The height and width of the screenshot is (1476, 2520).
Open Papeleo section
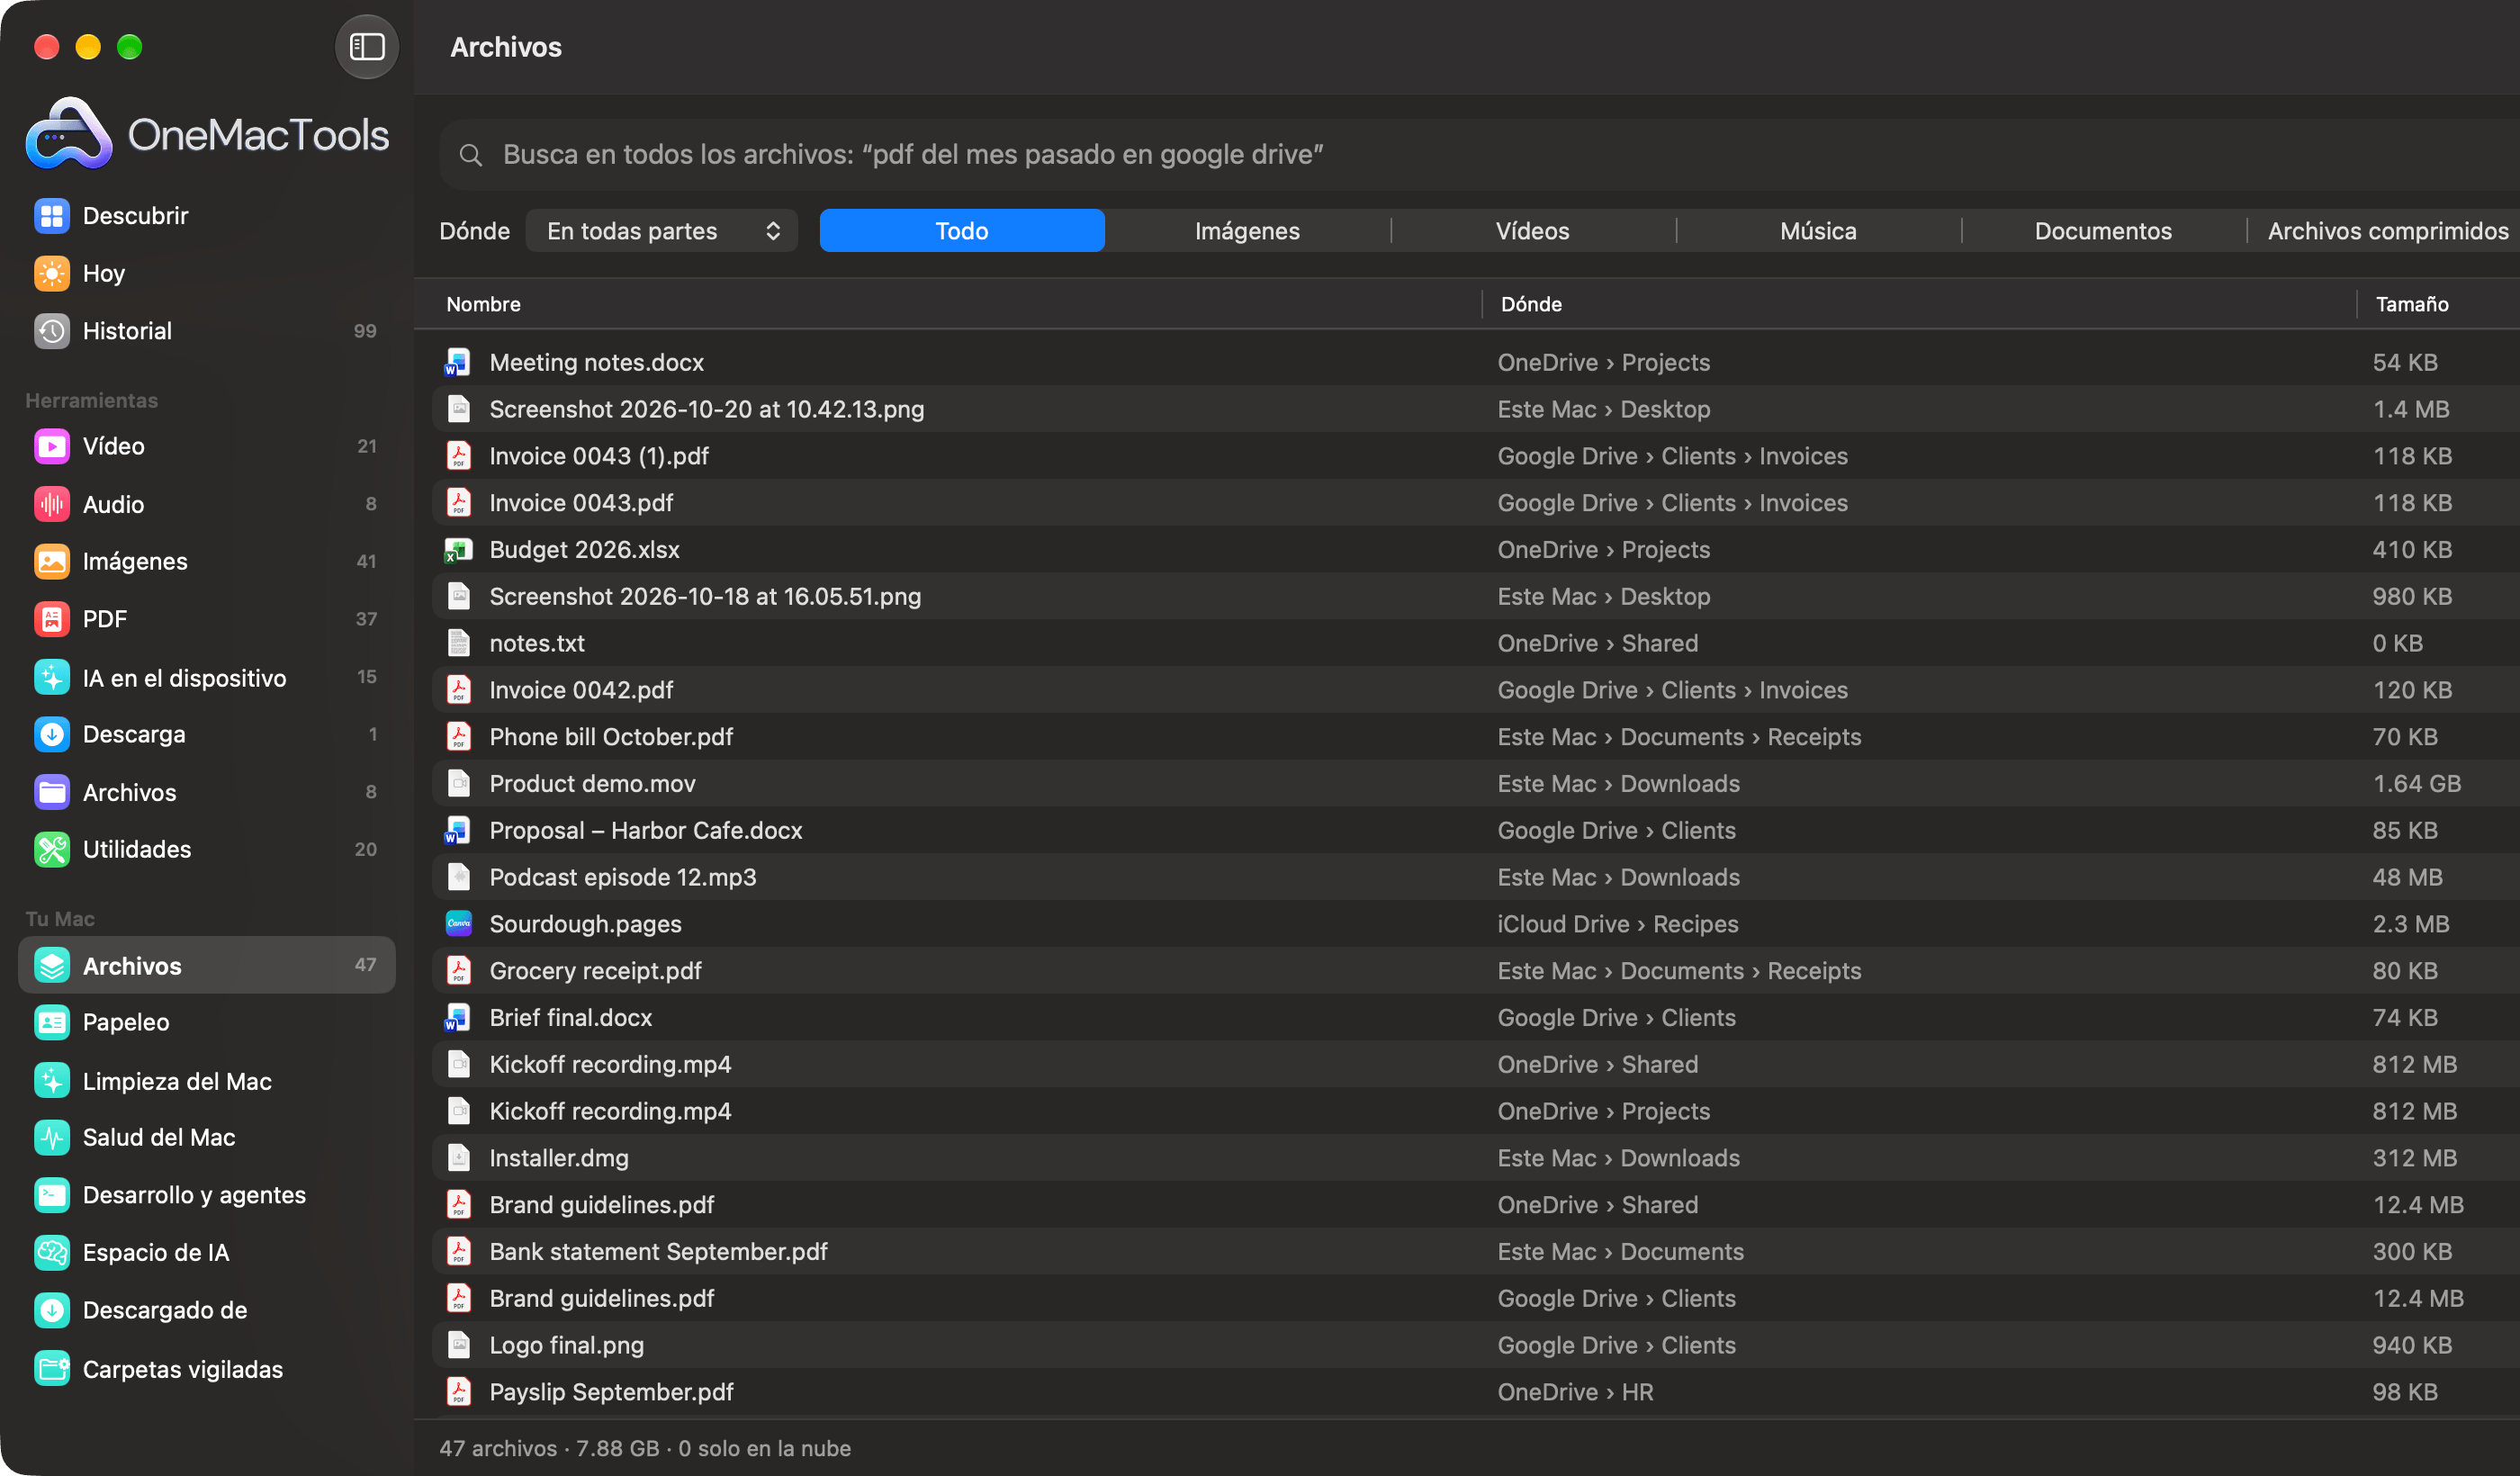206,1022
